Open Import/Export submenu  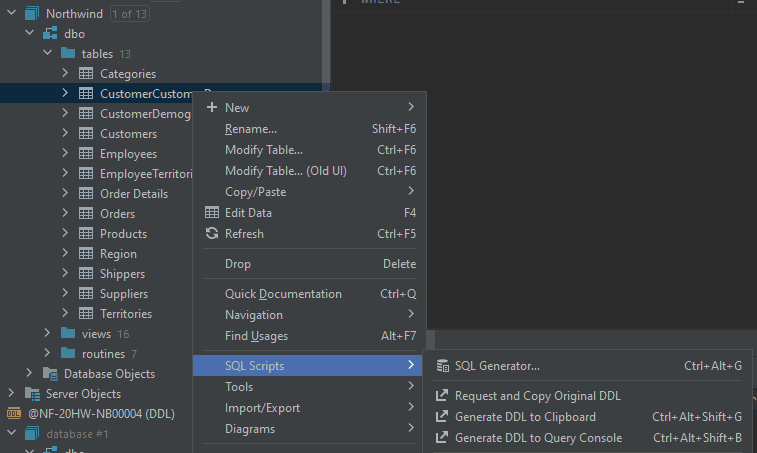(x=262, y=408)
